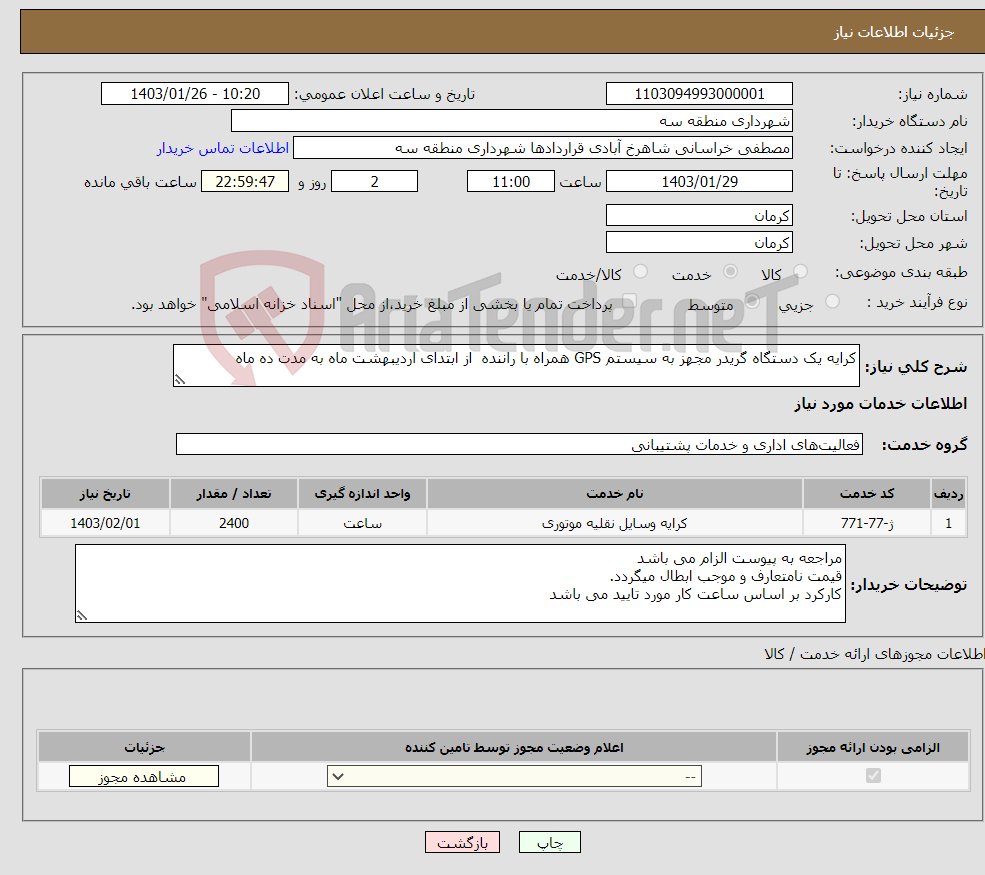This screenshot has width=985, height=875.
Task: Open the permit status dropdown
Action: click(514, 776)
